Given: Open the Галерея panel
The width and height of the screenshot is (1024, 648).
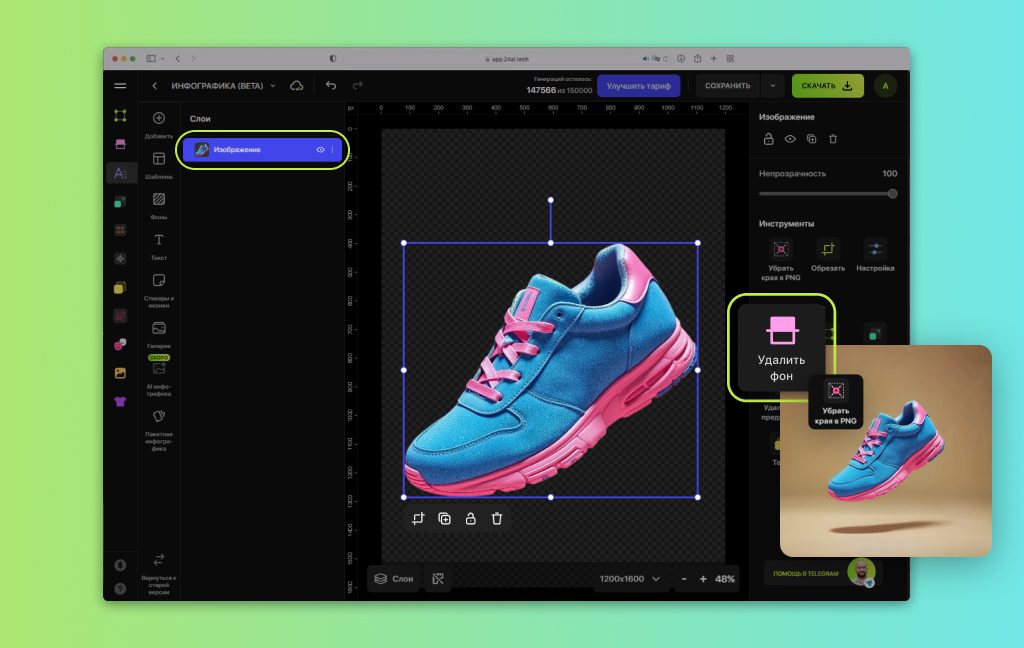Looking at the screenshot, I should point(159,334).
